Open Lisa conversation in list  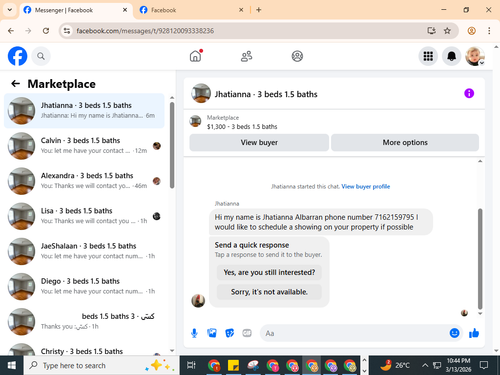pyautogui.click(x=84, y=216)
